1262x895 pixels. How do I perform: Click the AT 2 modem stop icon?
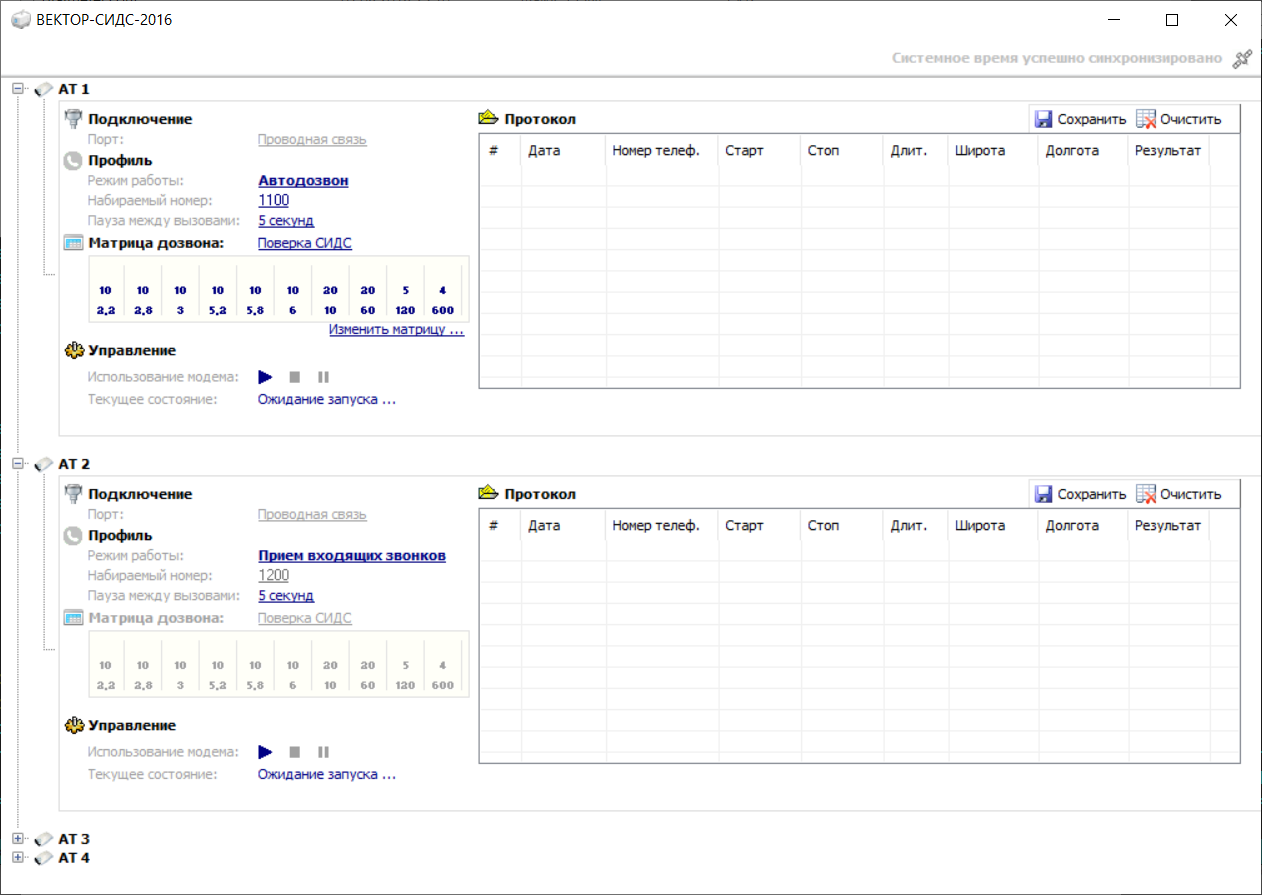coord(295,752)
